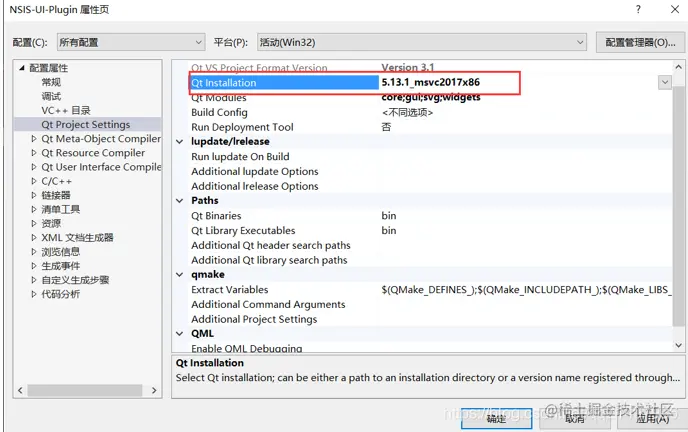Select Additional lrelease Options property
This screenshot has height=432, width=688.
point(254,186)
